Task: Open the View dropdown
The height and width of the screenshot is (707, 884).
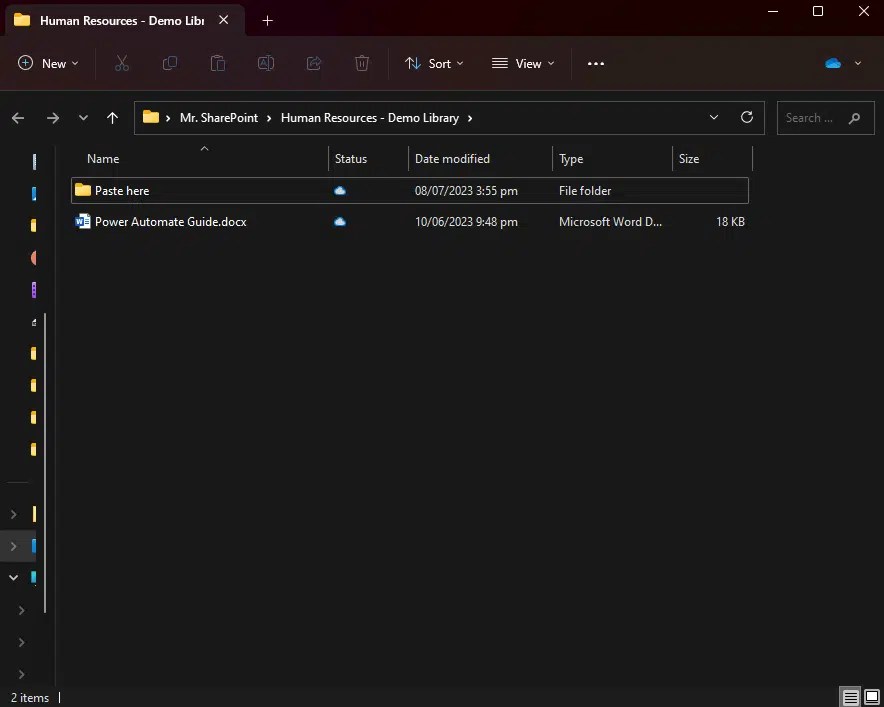Action: click(x=523, y=63)
